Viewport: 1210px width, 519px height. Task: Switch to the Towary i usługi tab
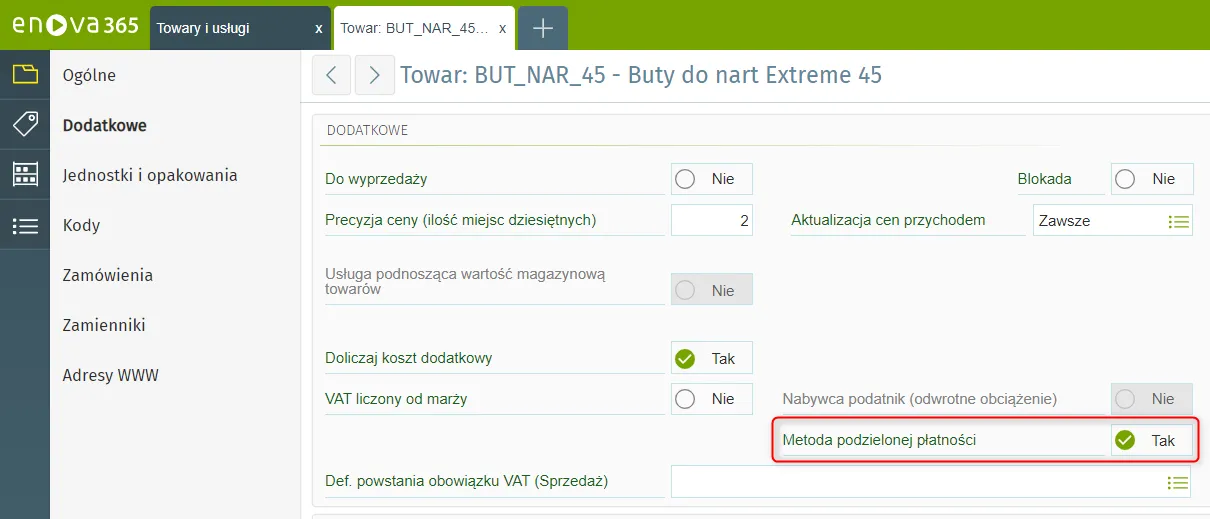tap(240, 28)
